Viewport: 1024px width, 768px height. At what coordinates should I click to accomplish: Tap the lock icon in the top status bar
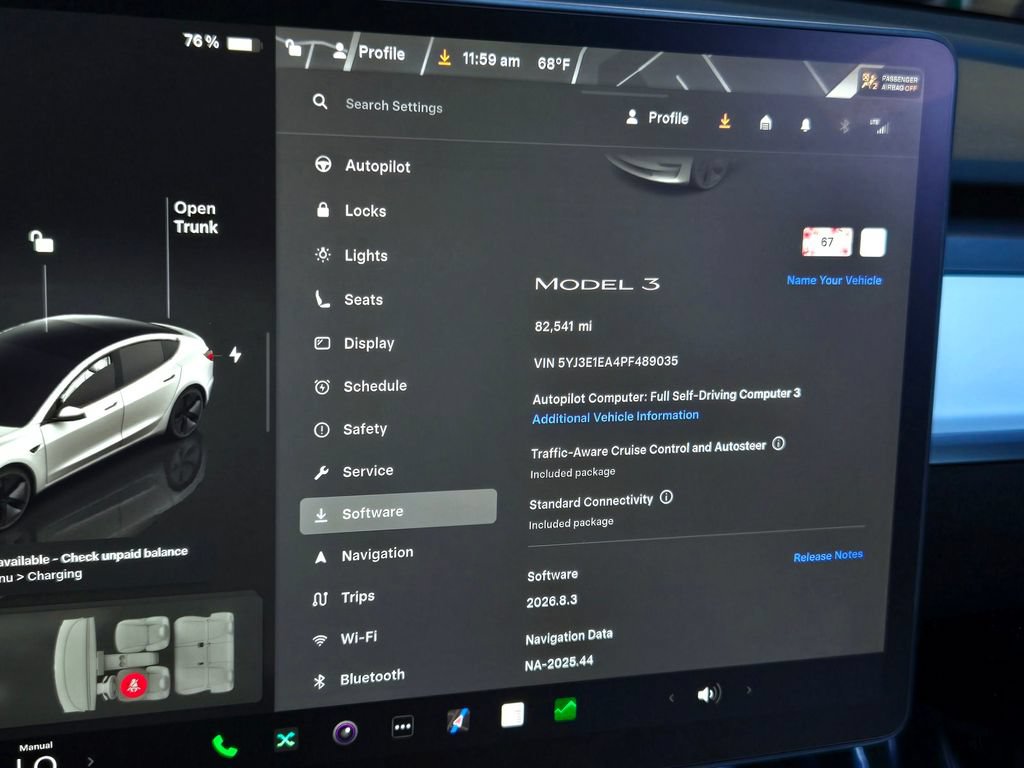(293, 47)
